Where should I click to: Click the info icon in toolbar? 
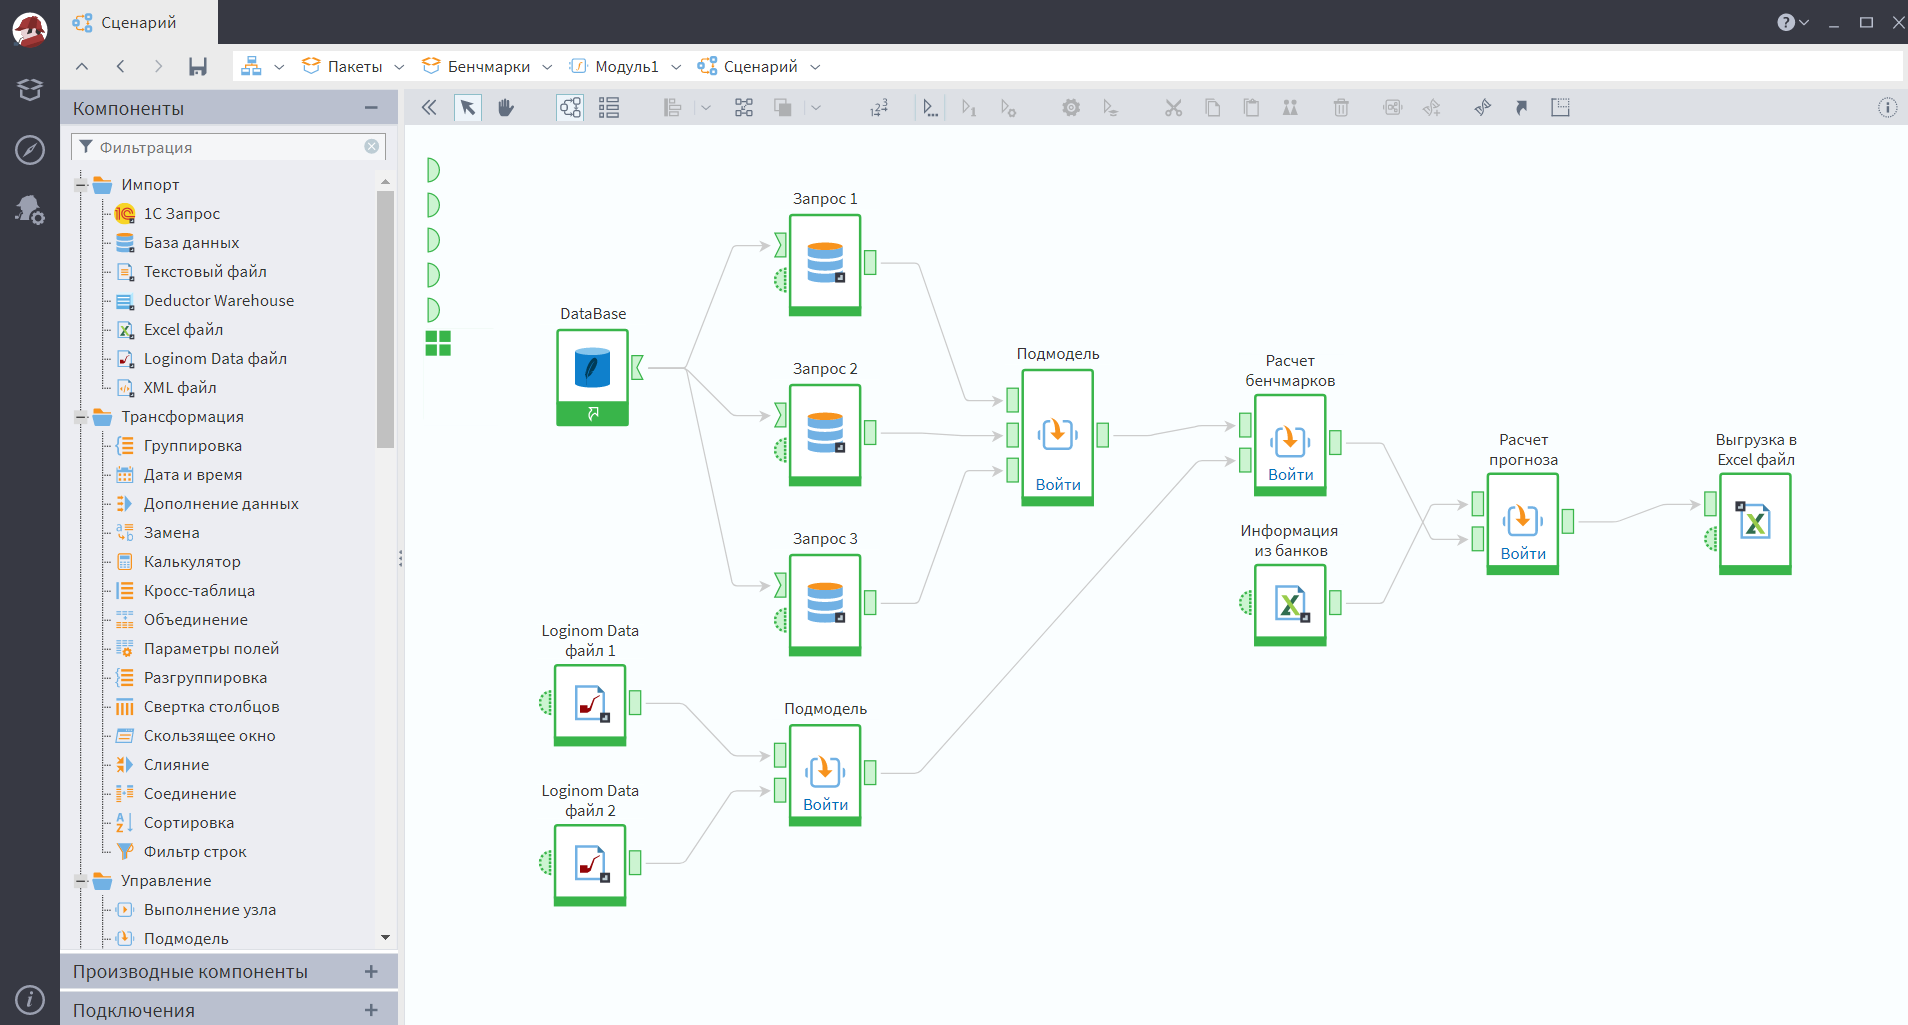click(1887, 108)
